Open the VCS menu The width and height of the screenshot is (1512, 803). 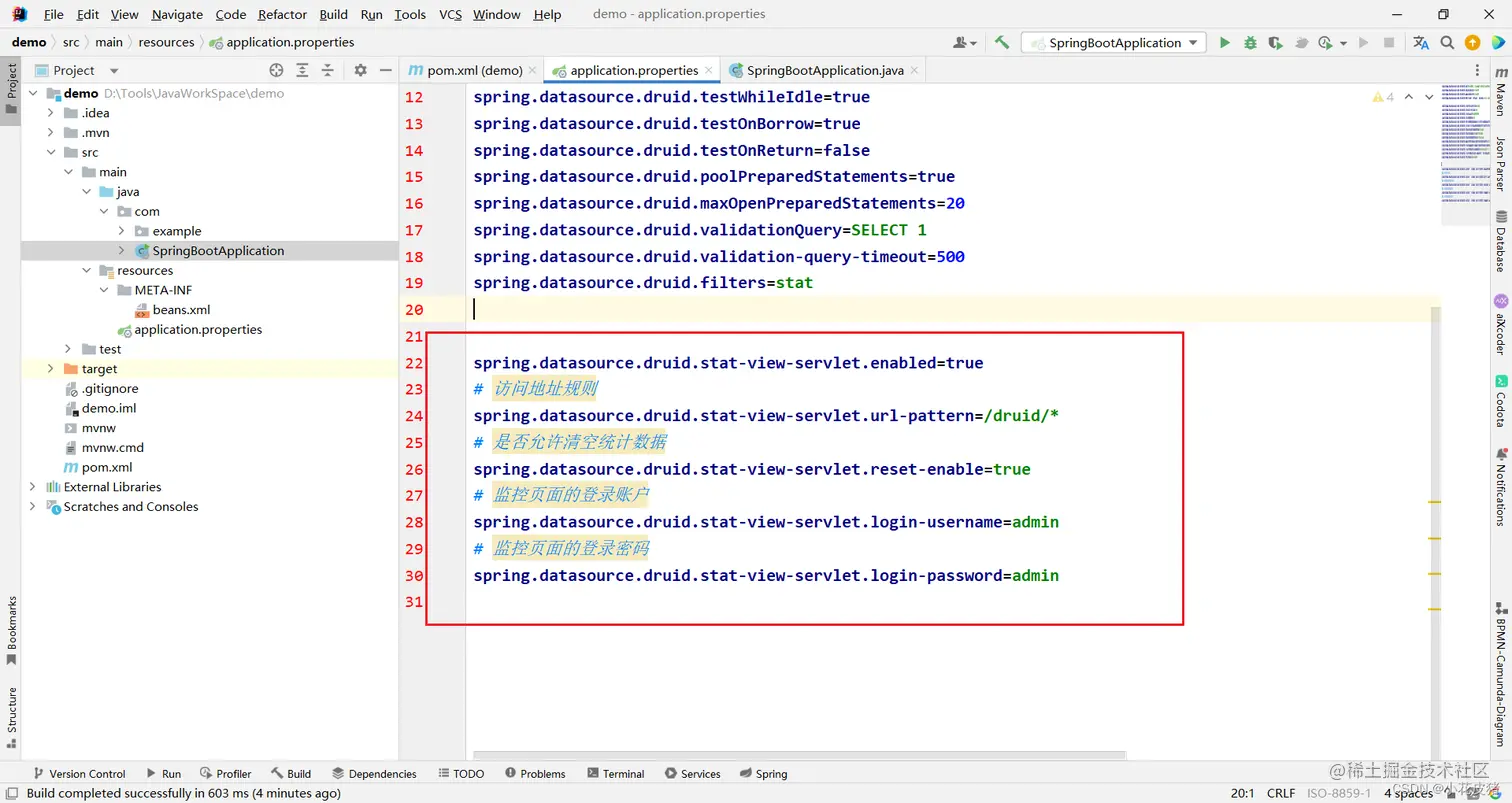[450, 14]
